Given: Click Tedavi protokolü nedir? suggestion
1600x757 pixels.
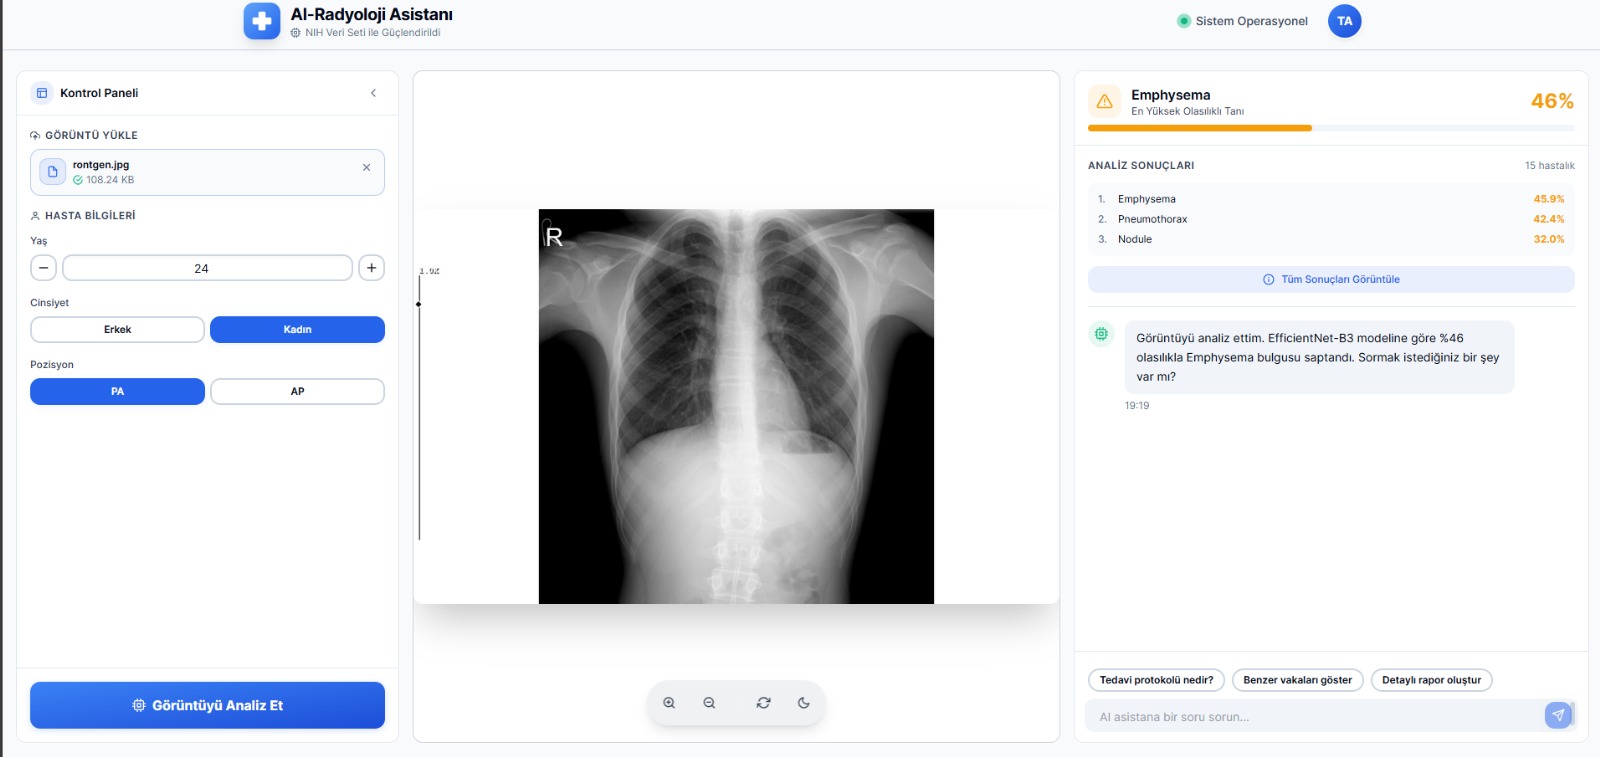Looking at the screenshot, I should point(1156,680).
